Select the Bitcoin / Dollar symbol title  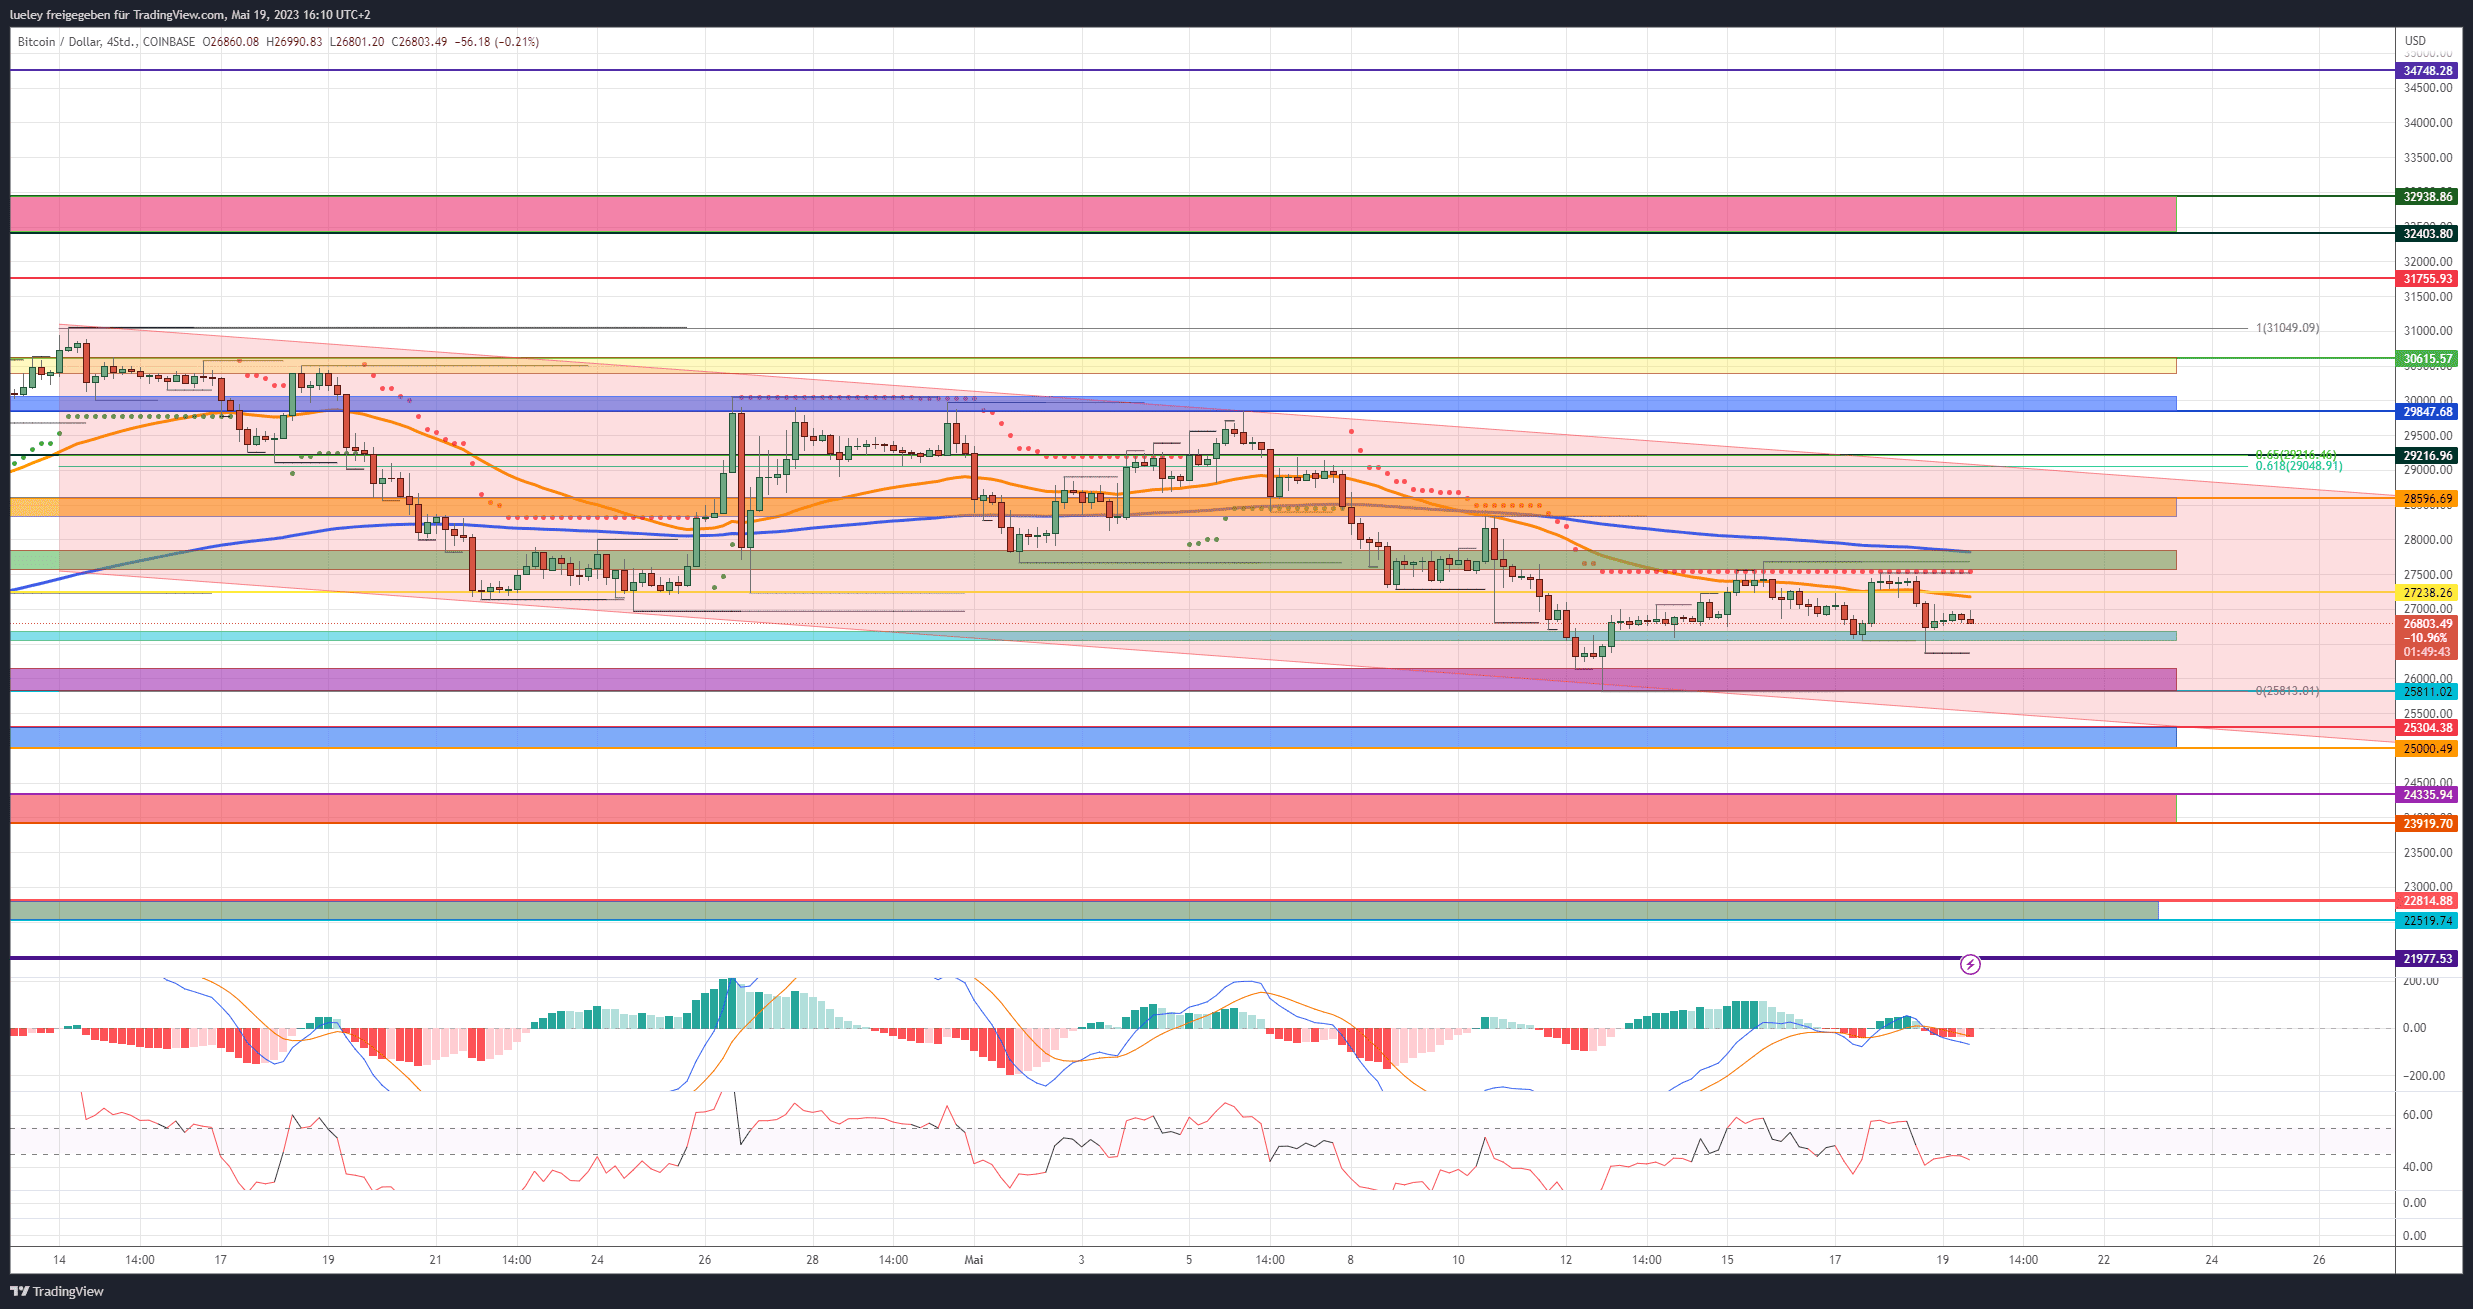pos(59,42)
